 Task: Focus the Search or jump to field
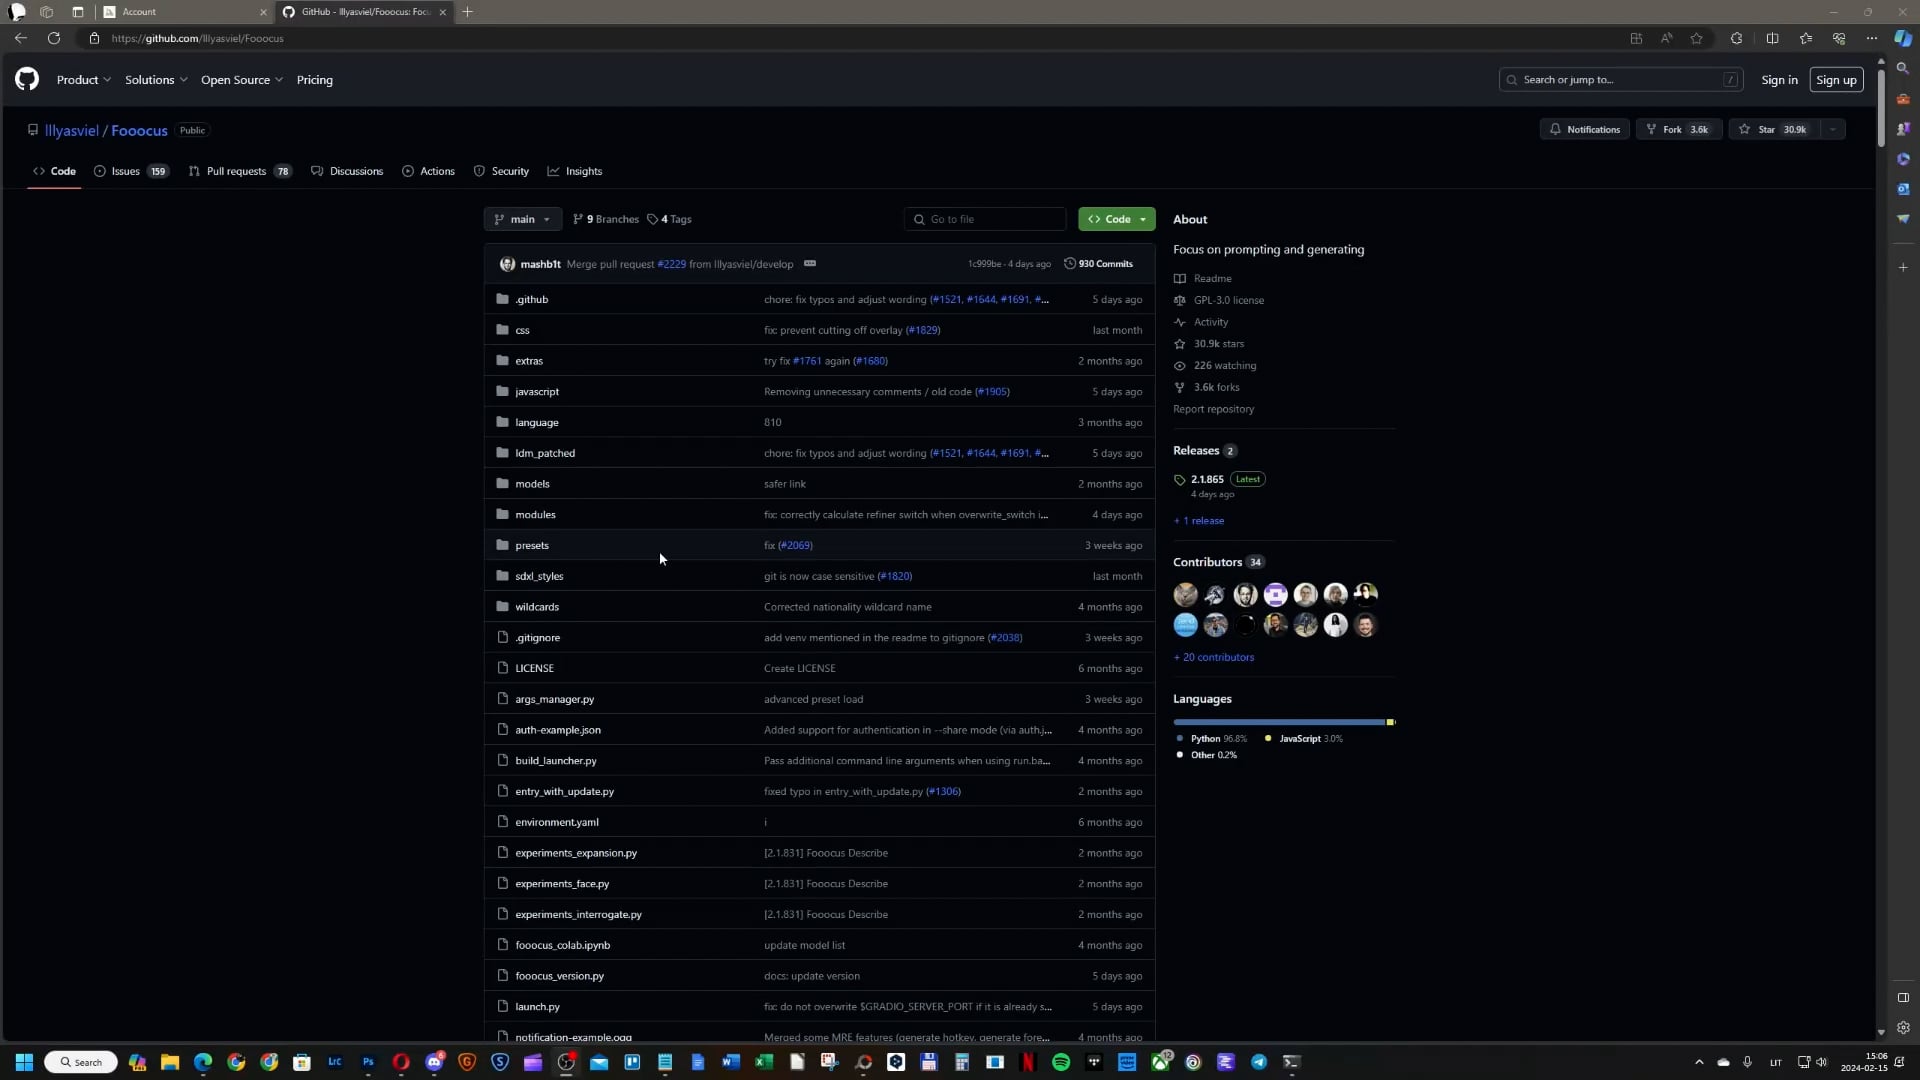1621,80
